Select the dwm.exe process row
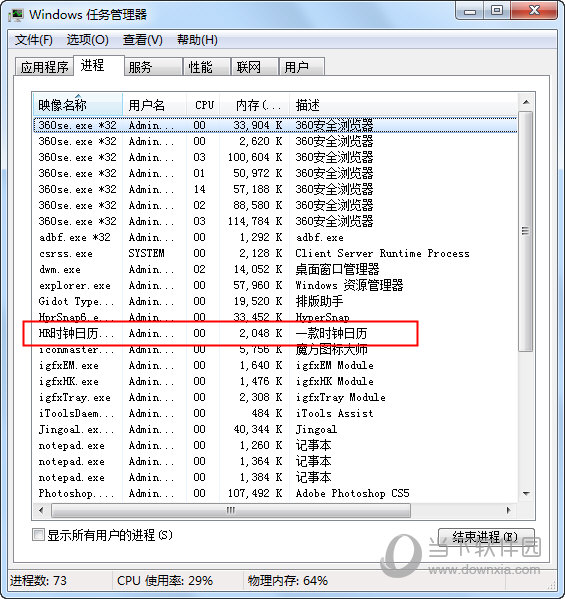565x599 pixels. point(275,270)
